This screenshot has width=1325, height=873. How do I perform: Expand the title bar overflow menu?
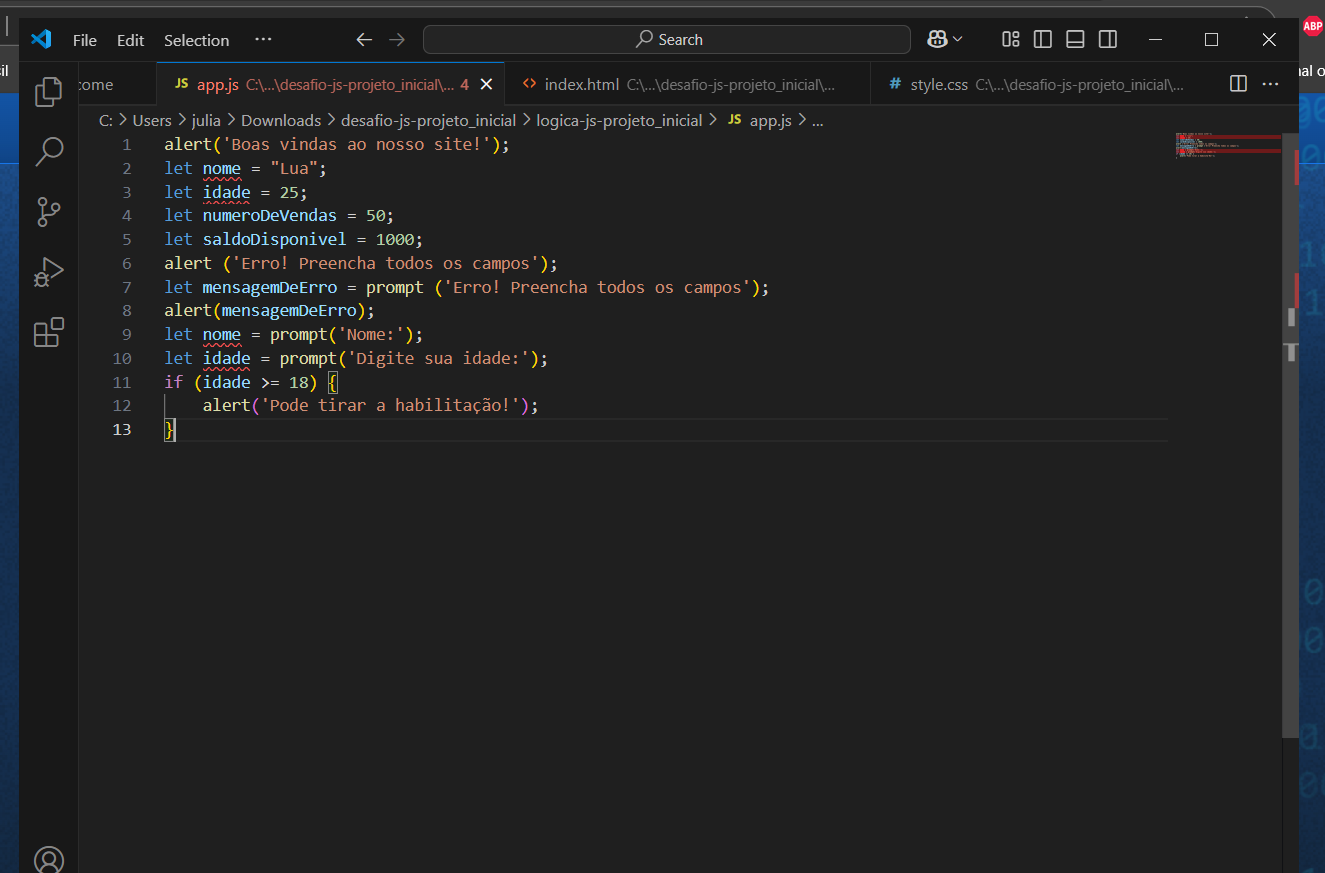[263, 40]
